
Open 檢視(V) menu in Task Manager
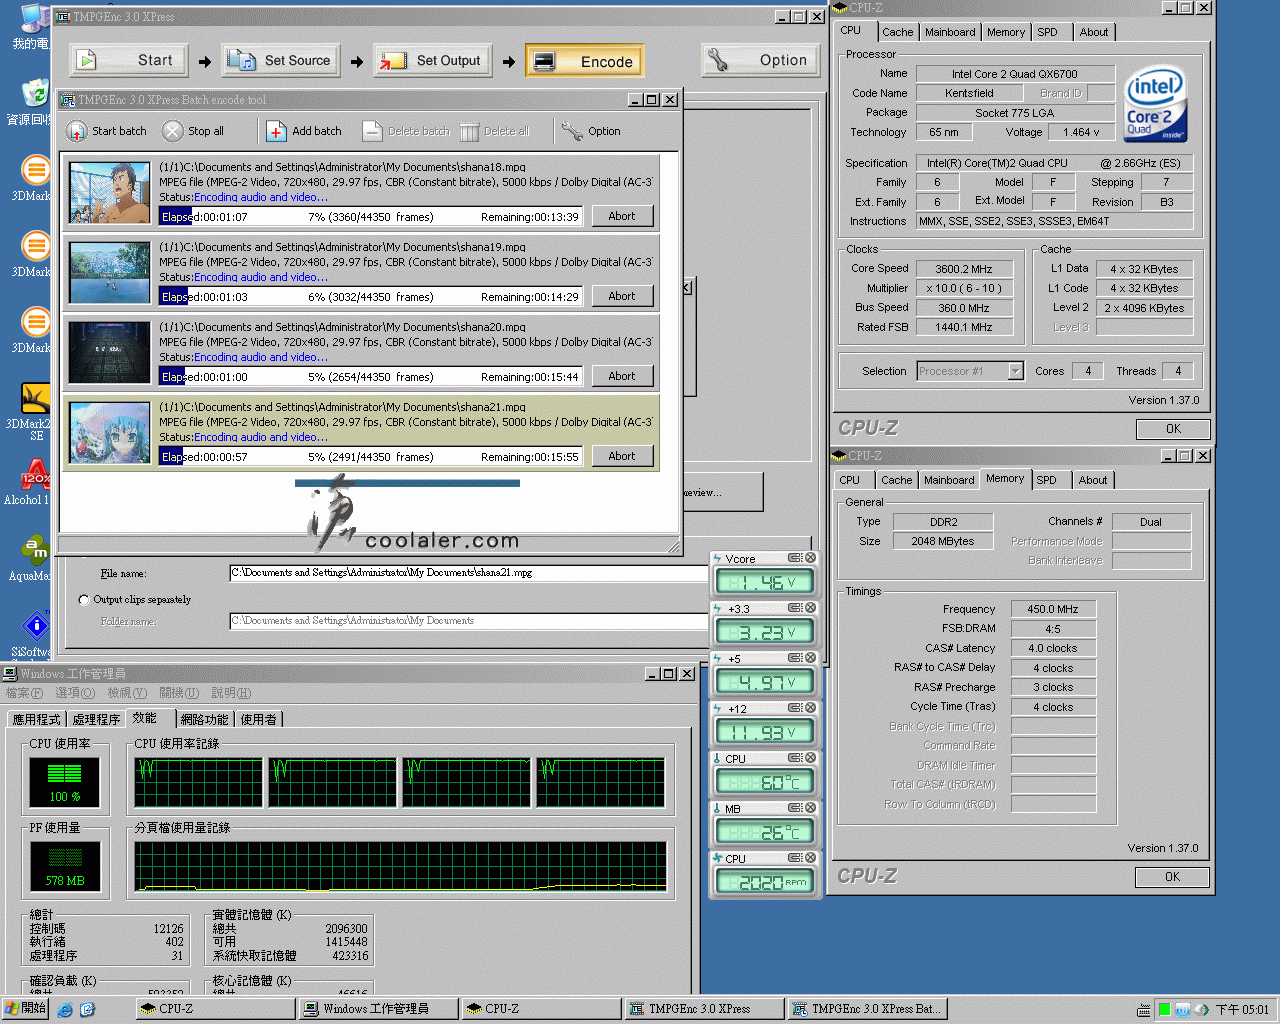click(127, 693)
